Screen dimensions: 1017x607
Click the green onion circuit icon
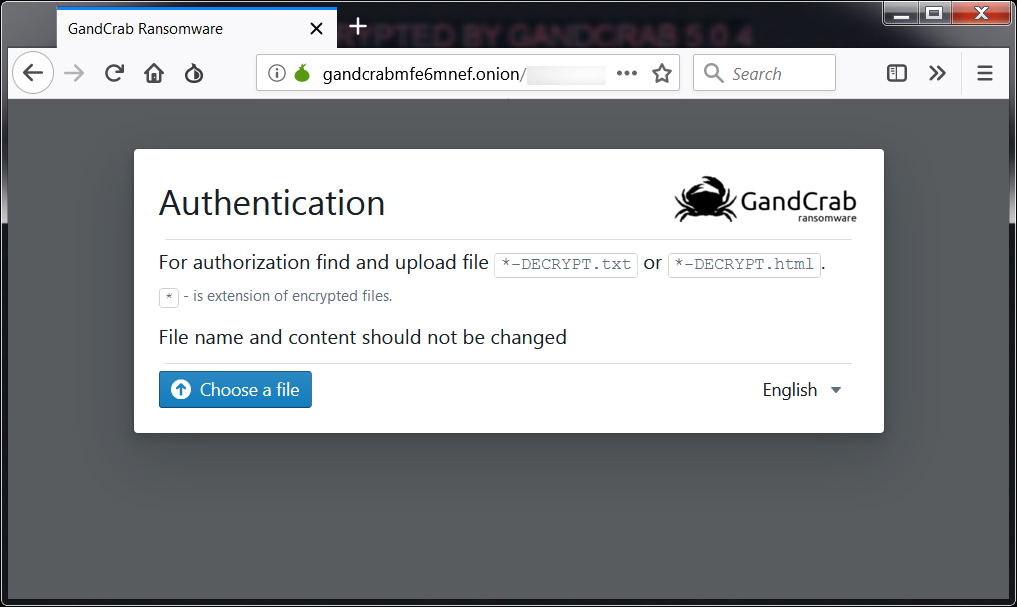point(302,73)
